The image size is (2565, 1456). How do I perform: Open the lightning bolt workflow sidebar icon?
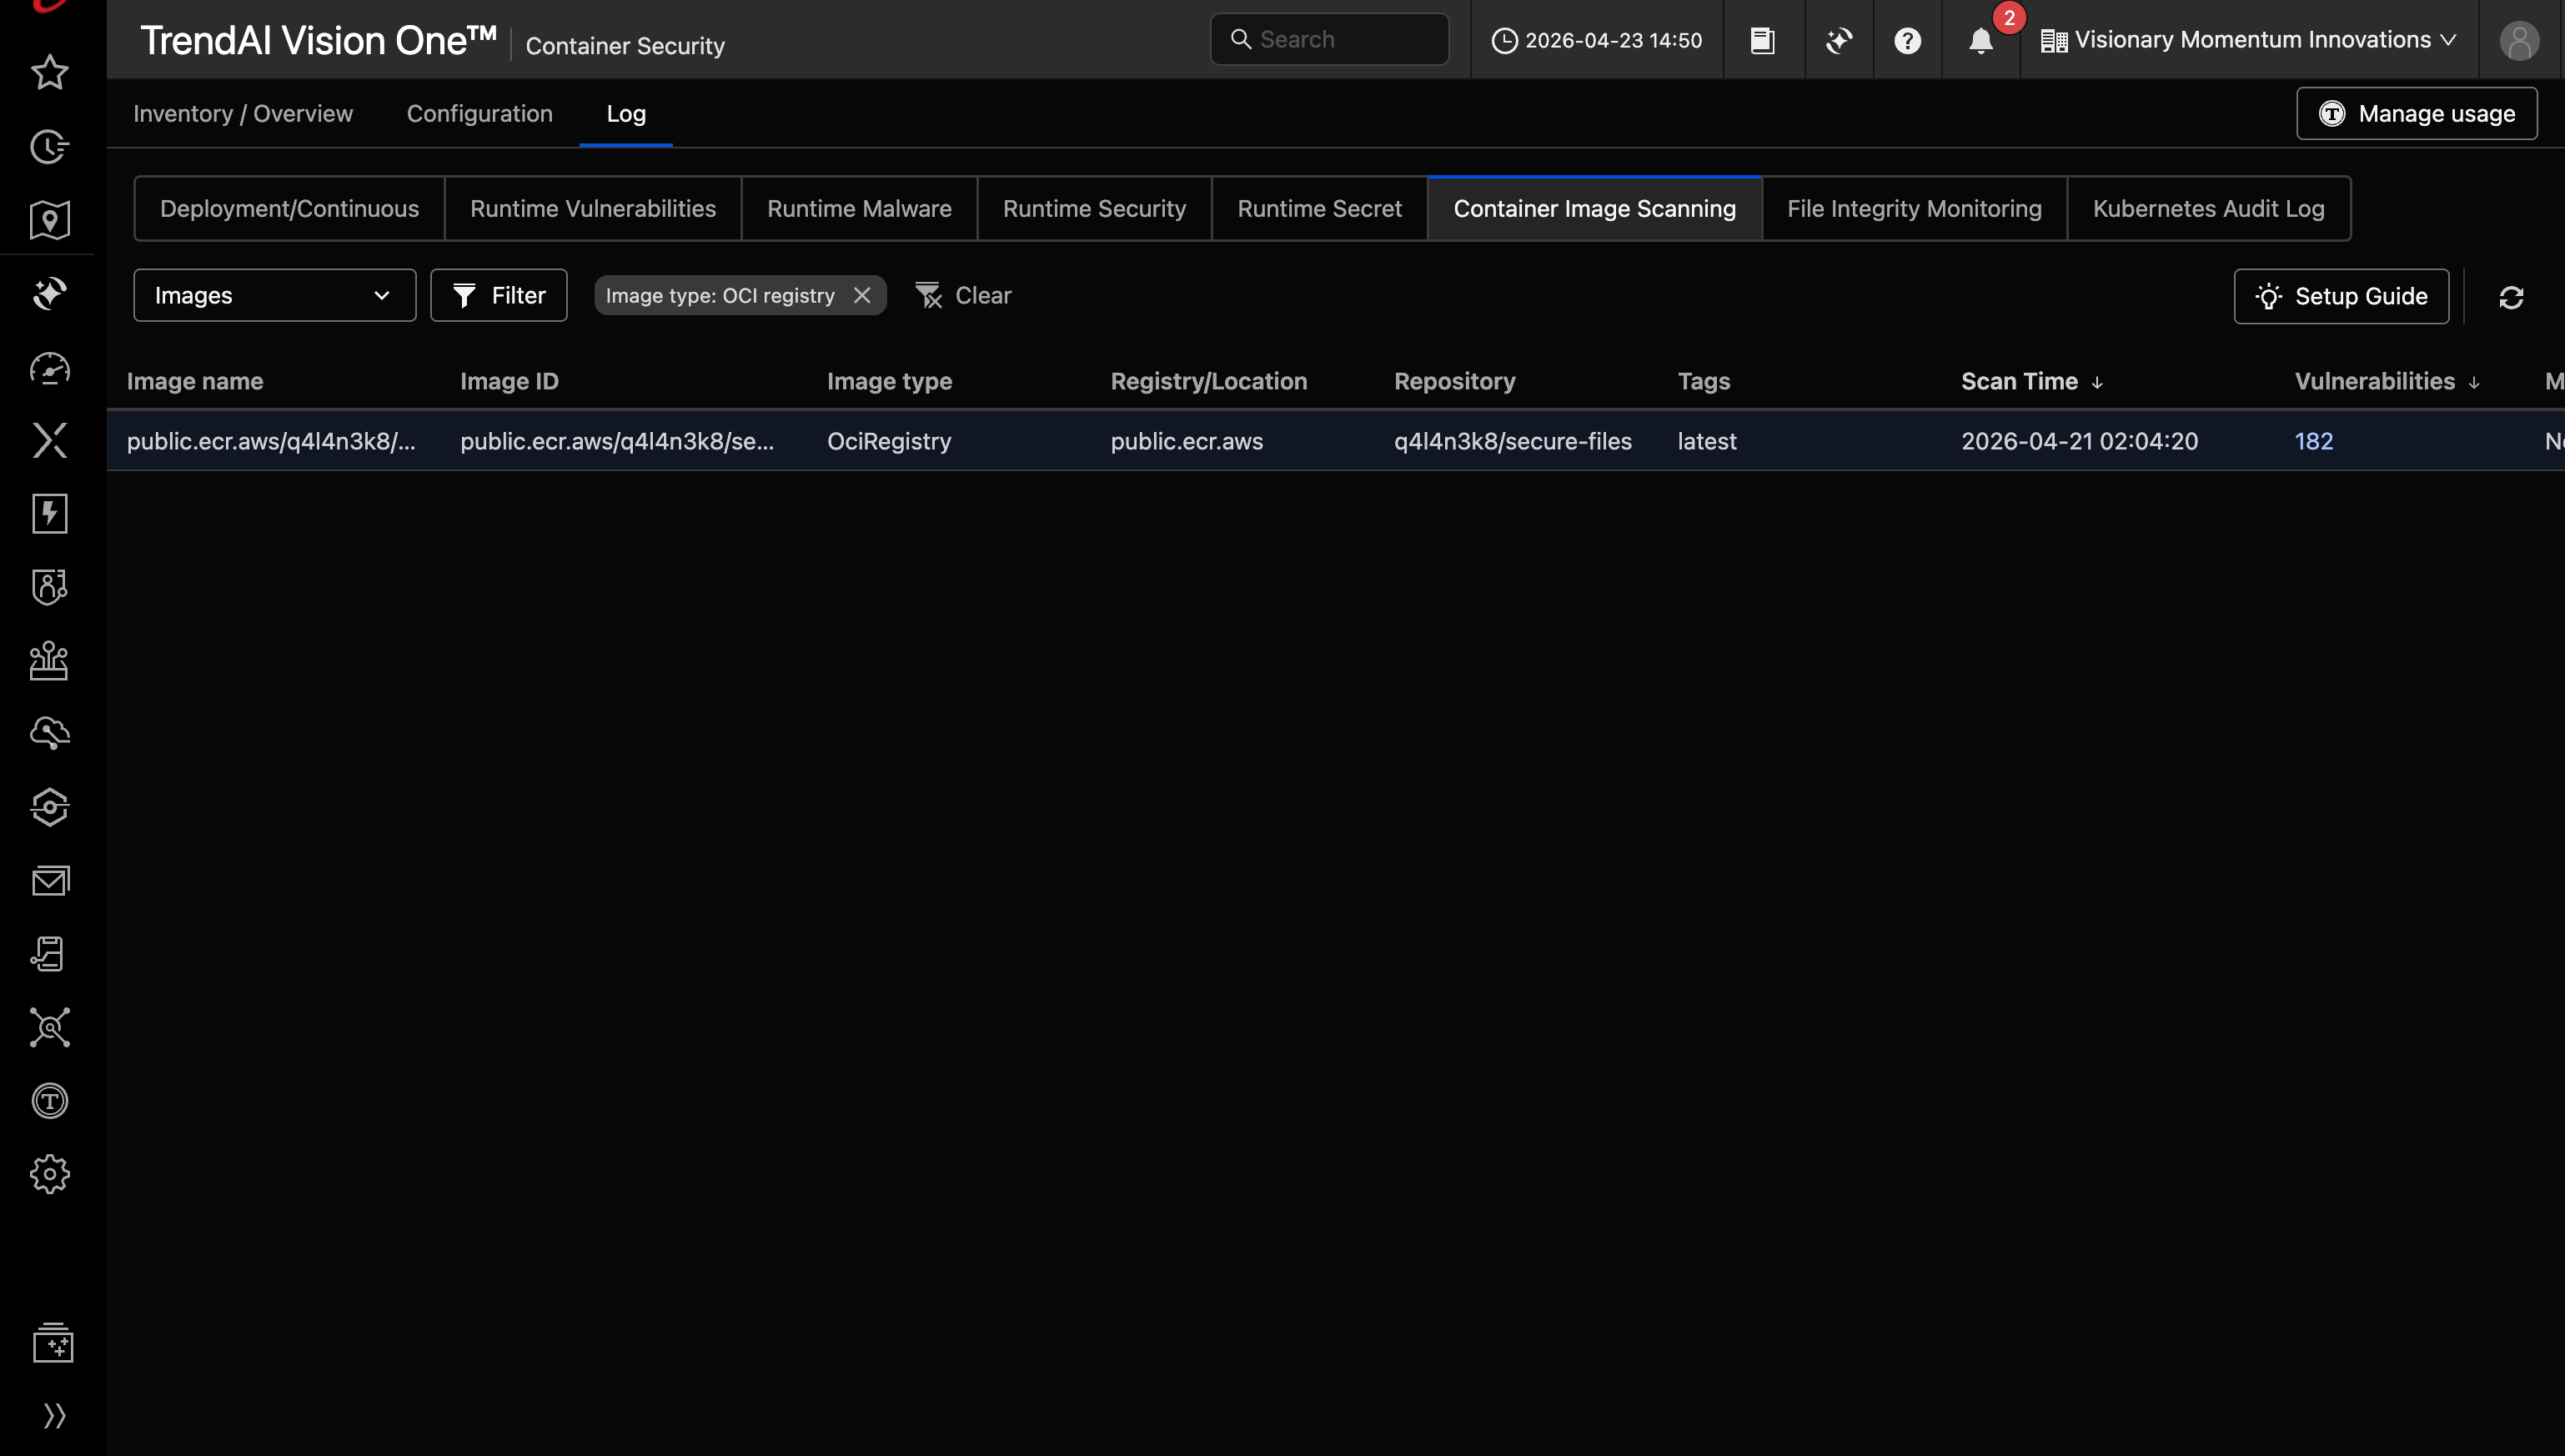point(49,514)
